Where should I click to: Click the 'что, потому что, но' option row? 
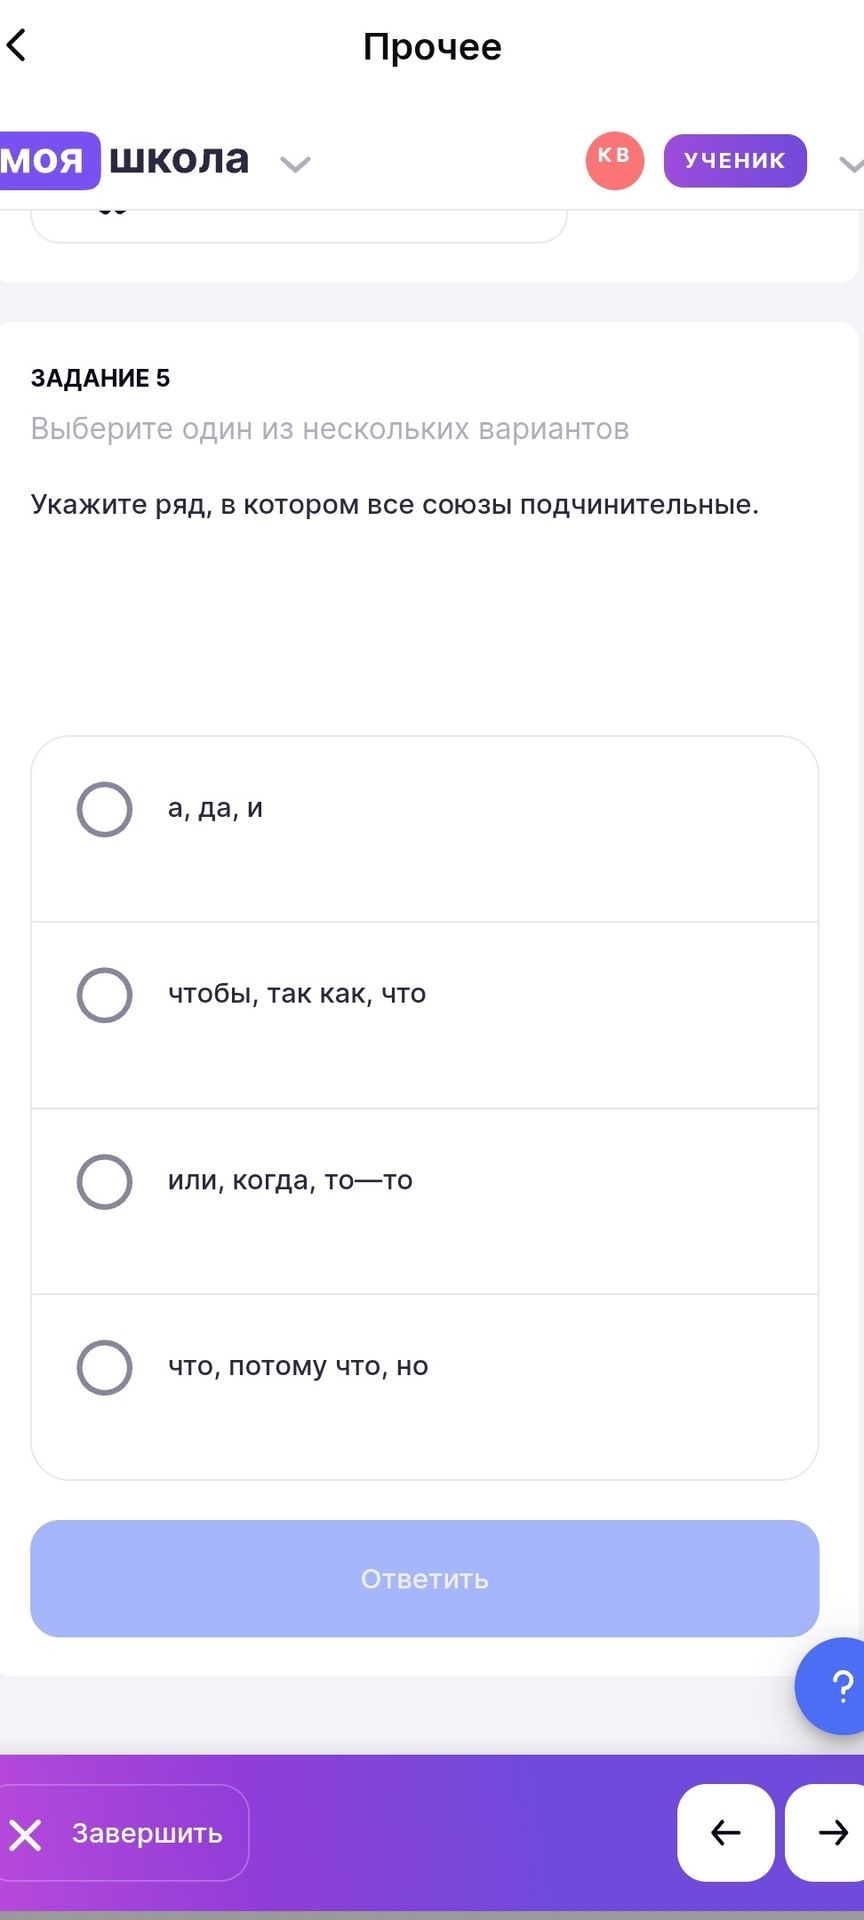pyautogui.click(x=425, y=1387)
